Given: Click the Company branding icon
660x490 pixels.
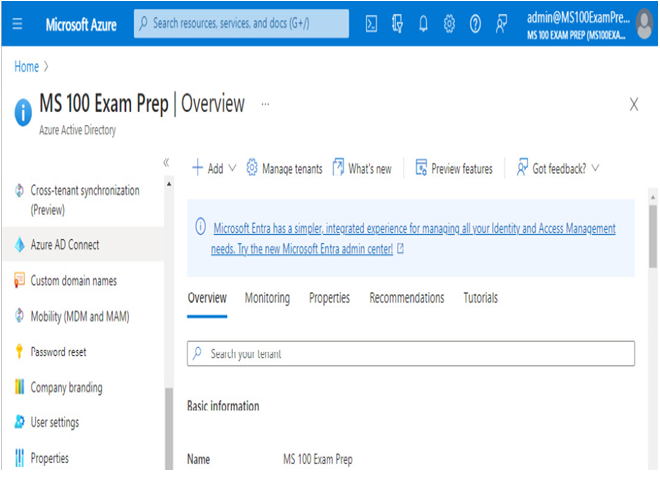Looking at the screenshot, I should click(19, 386).
